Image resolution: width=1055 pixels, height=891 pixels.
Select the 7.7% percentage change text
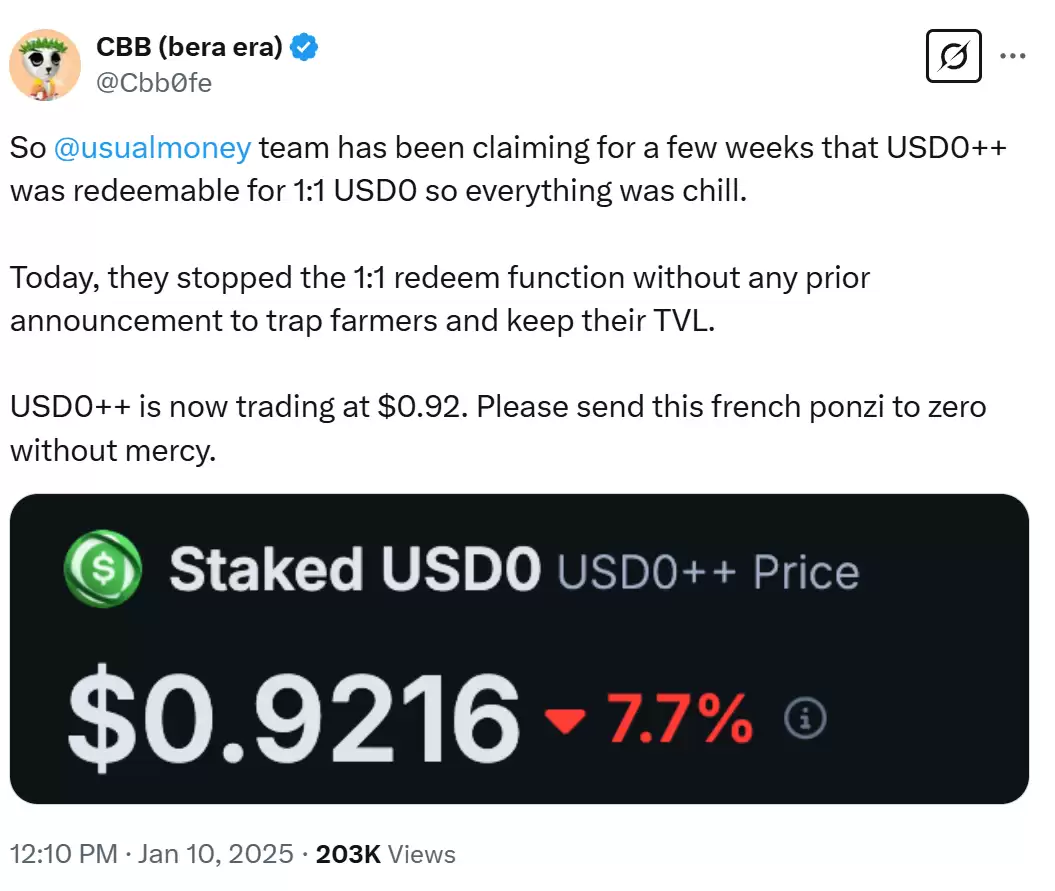click(680, 716)
